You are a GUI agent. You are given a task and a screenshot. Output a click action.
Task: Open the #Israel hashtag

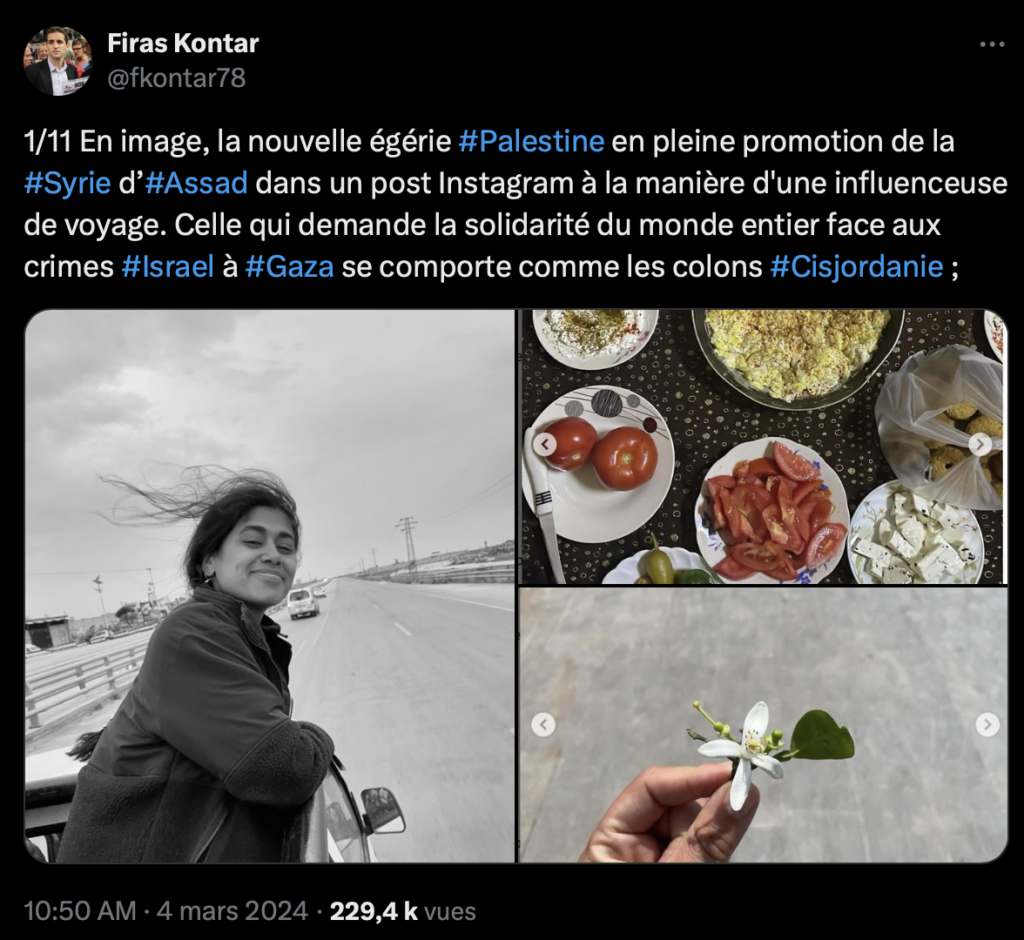tap(168, 267)
